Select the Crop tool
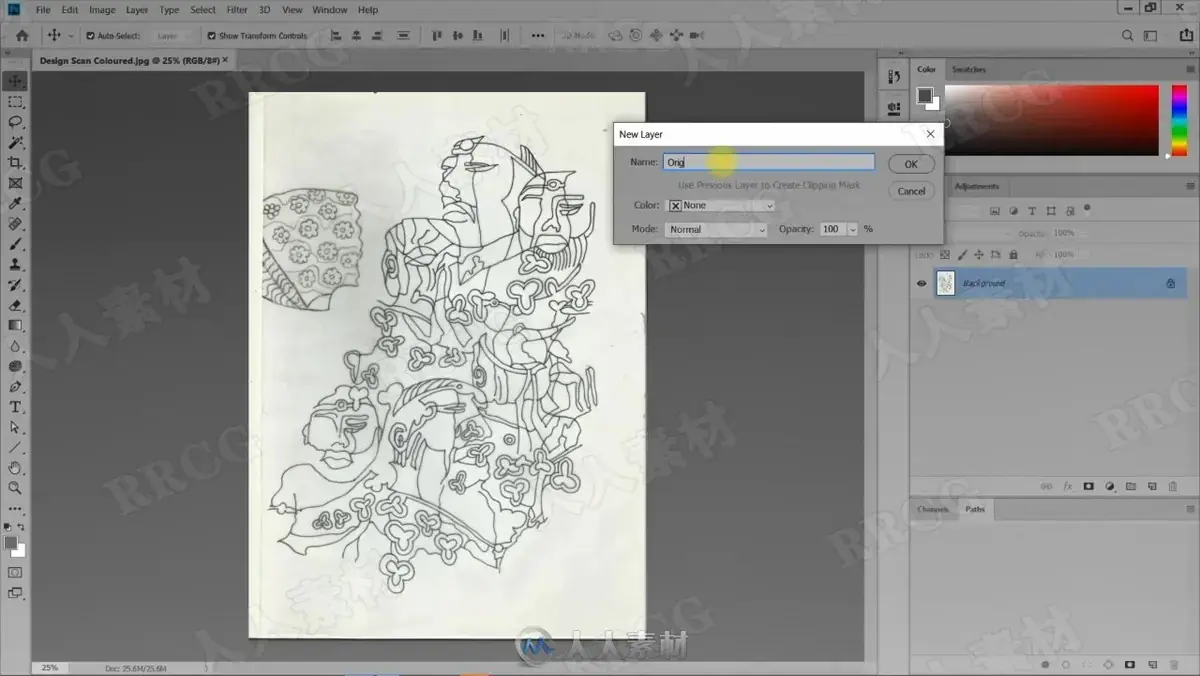 tap(15, 163)
